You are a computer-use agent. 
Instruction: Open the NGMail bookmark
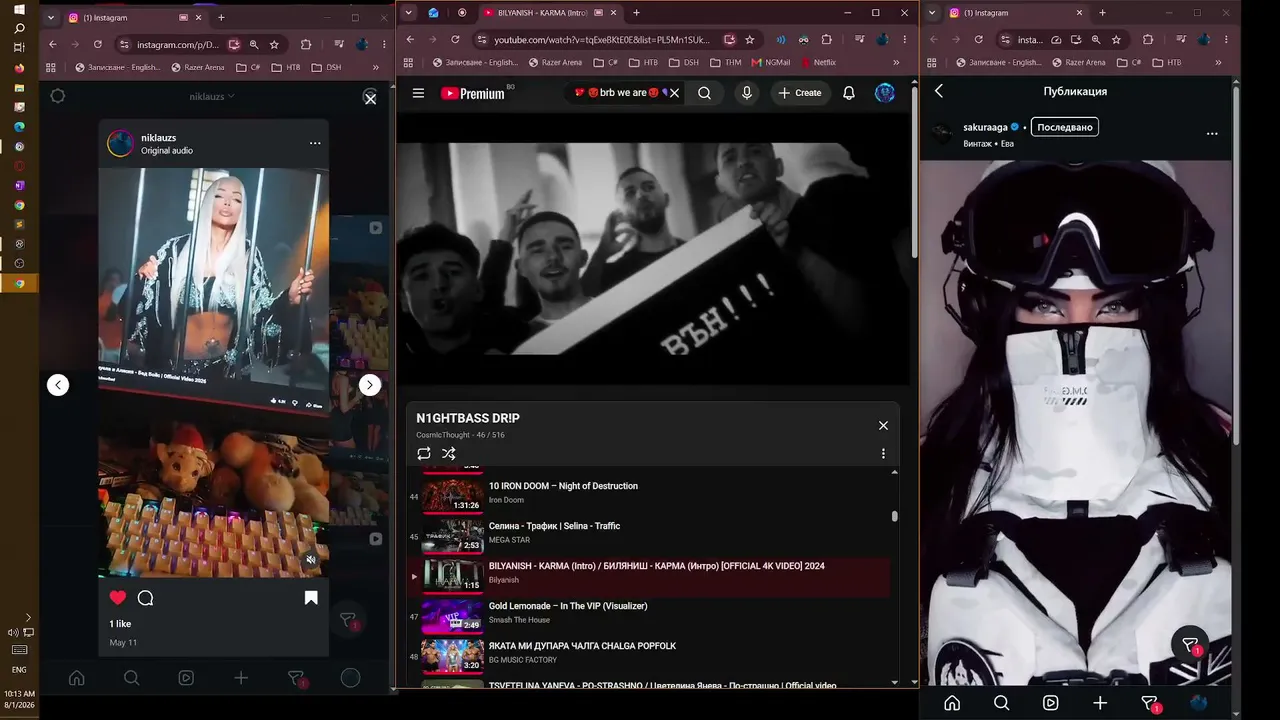click(771, 62)
